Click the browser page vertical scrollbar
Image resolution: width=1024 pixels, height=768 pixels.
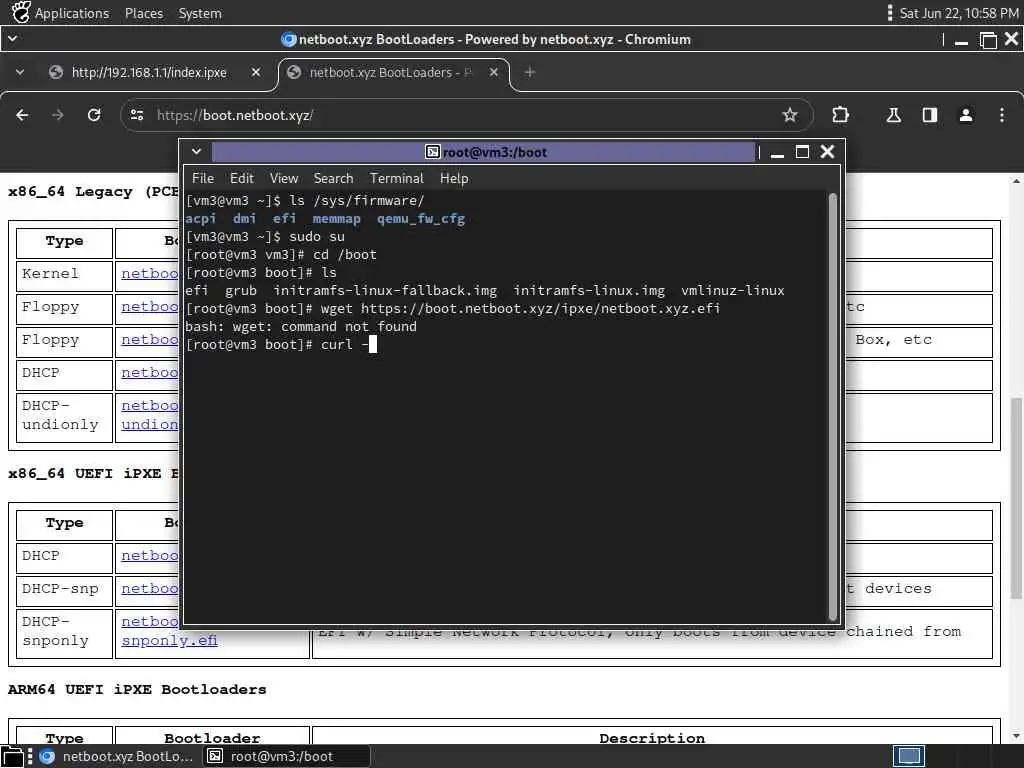(1016, 496)
